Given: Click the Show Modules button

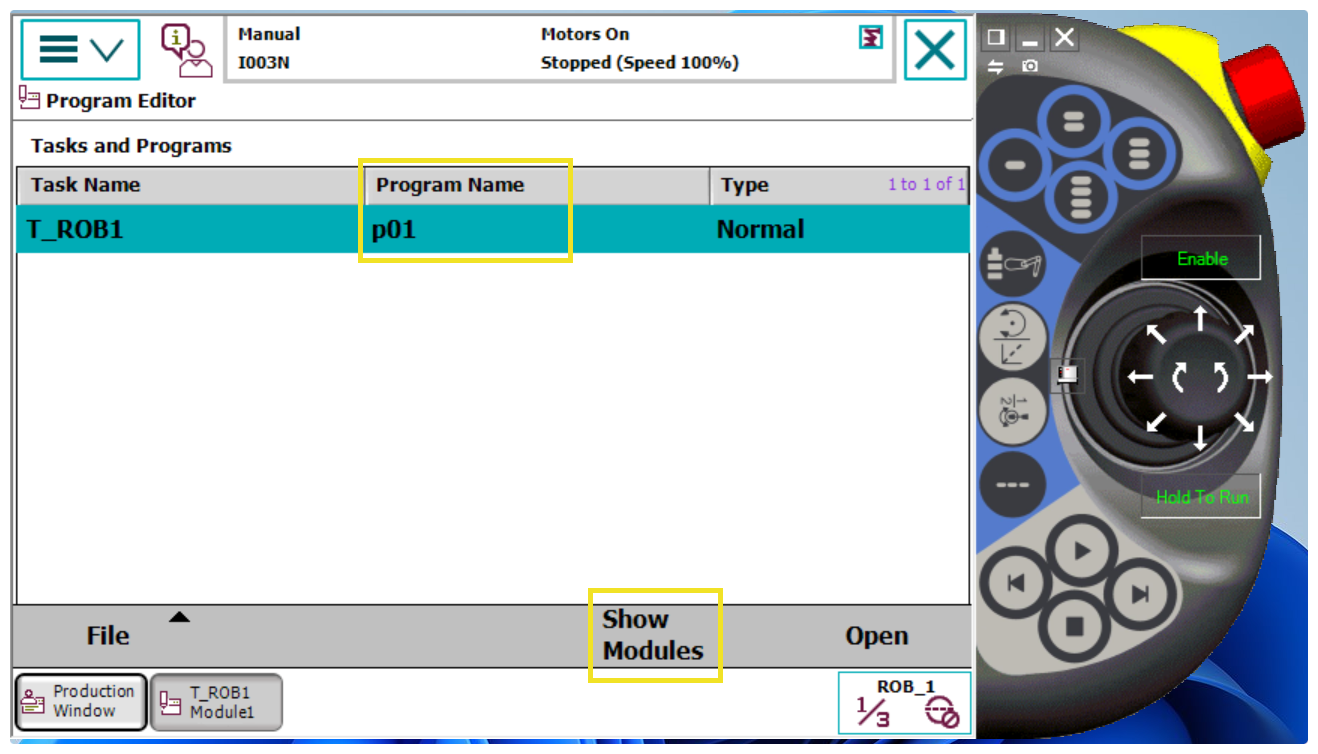Looking at the screenshot, I should tap(654, 635).
